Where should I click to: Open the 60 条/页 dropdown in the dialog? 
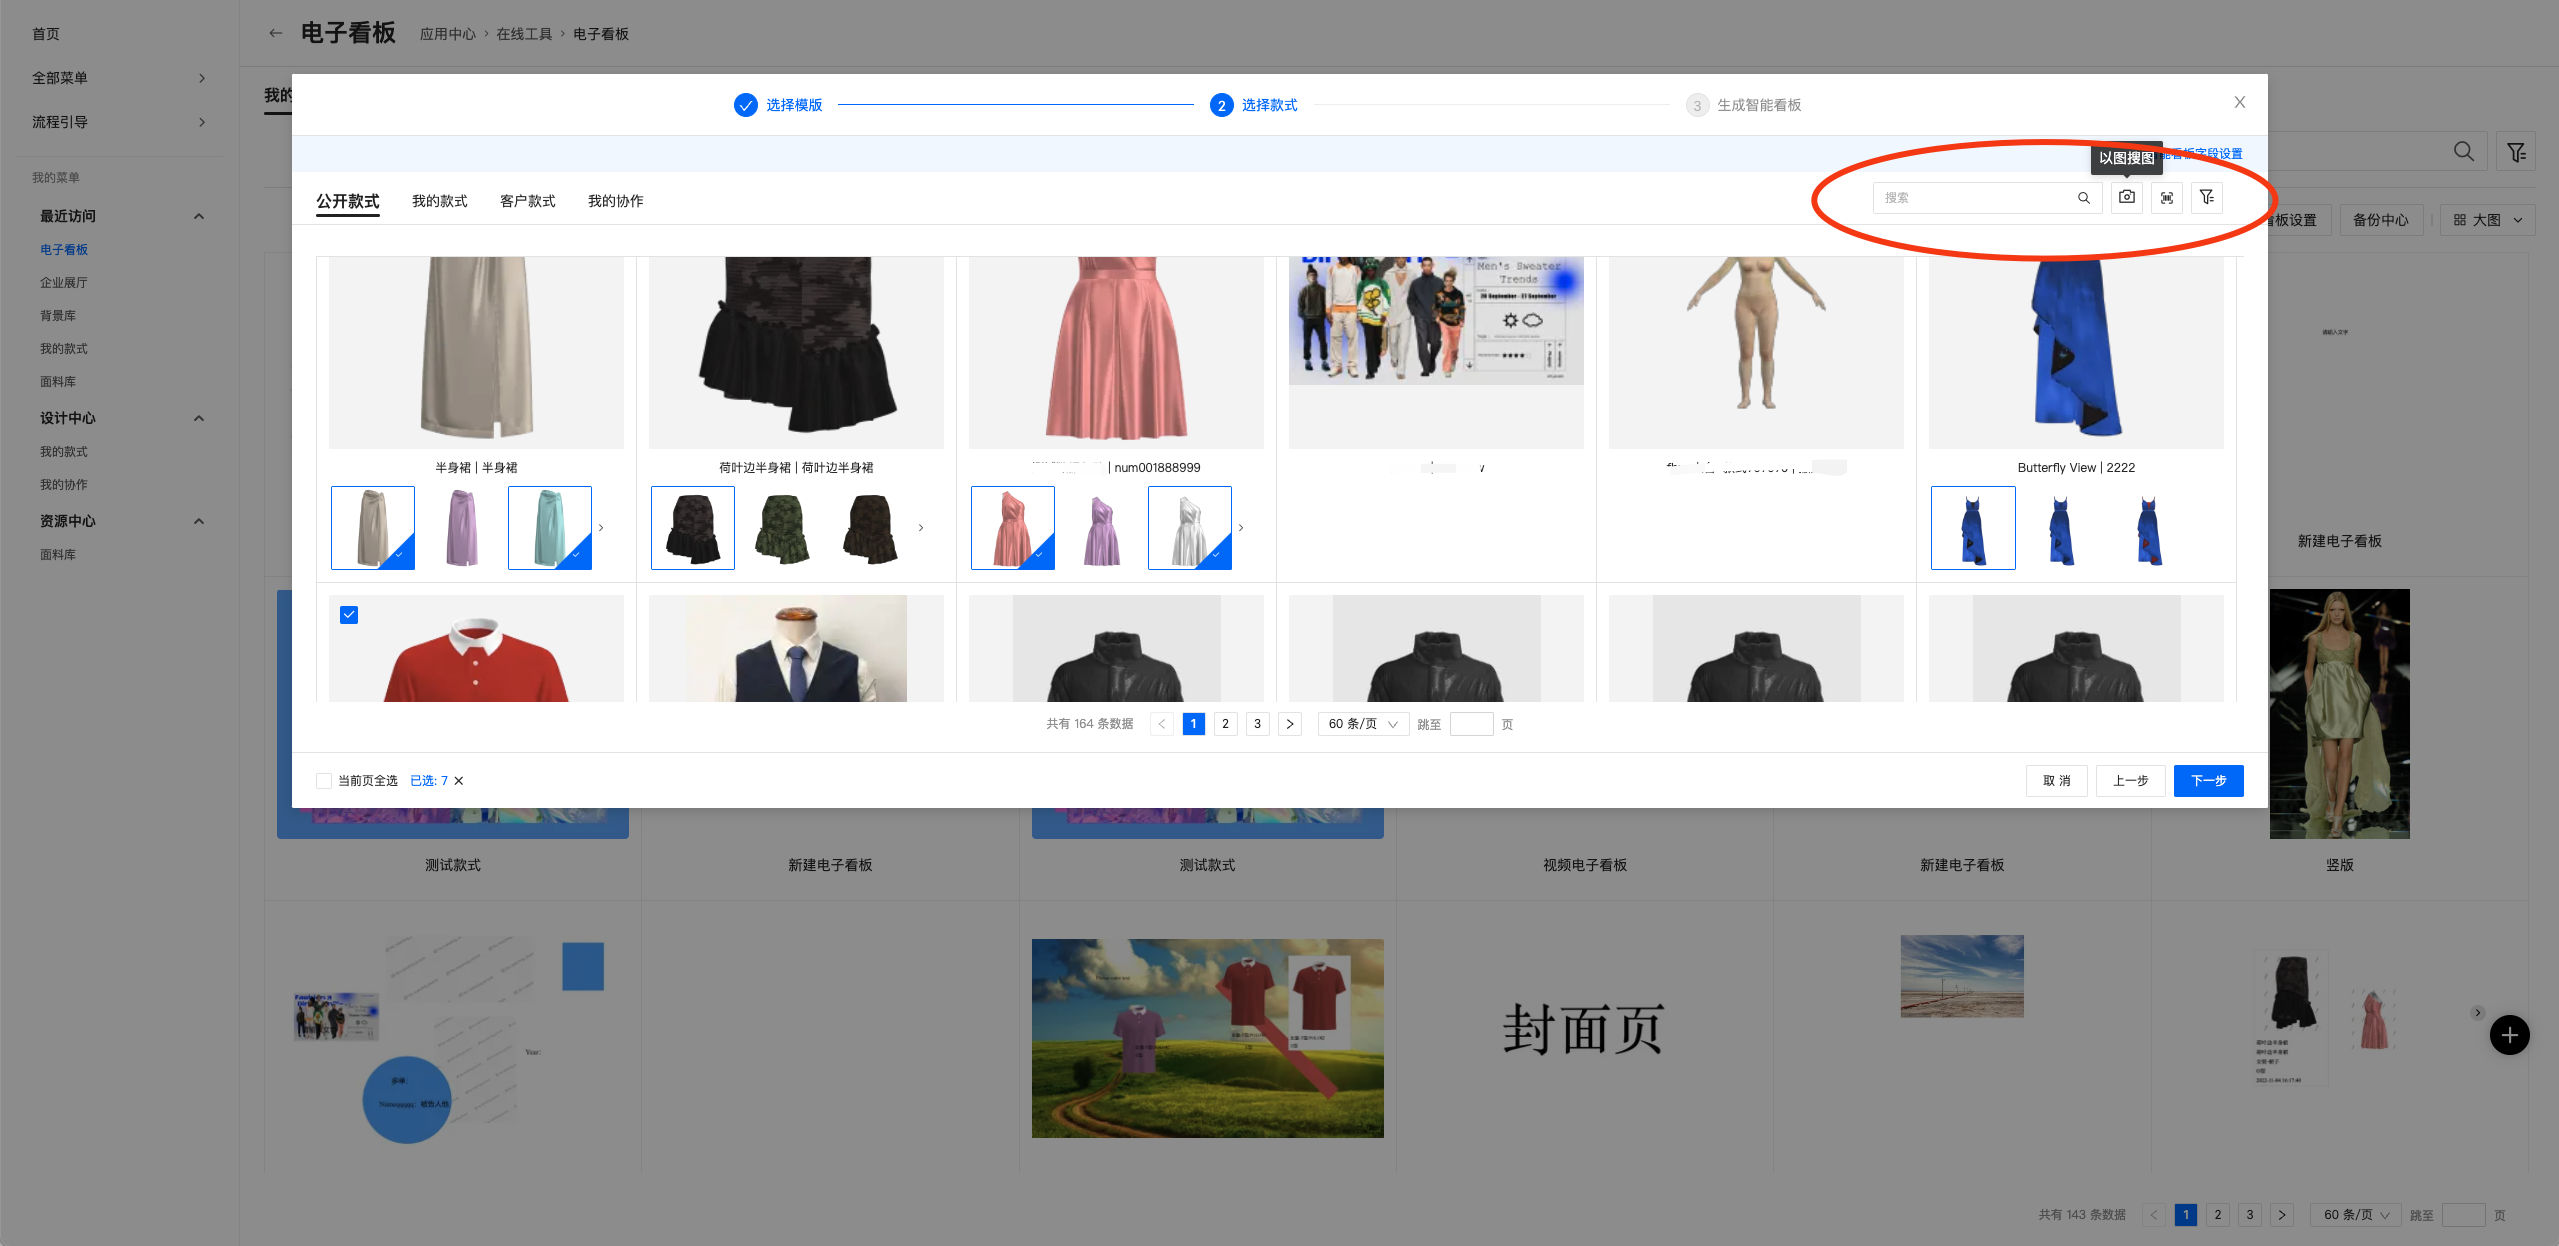pyautogui.click(x=1362, y=724)
